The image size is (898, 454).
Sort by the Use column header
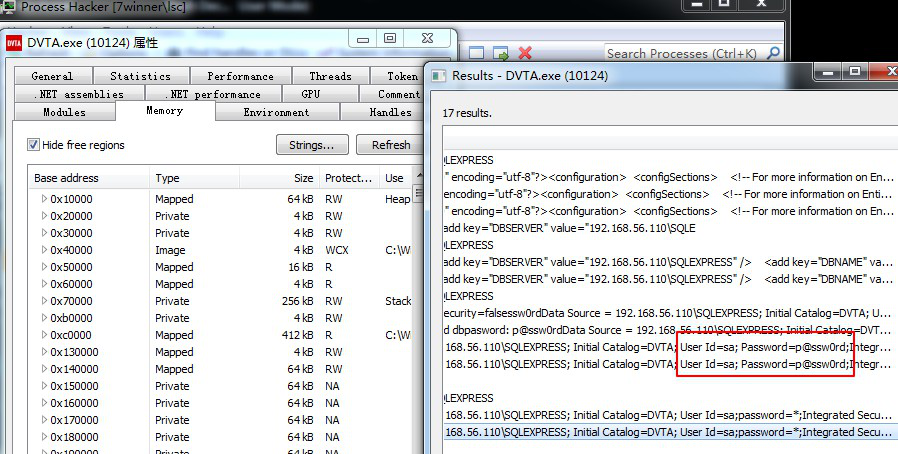point(396,178)
